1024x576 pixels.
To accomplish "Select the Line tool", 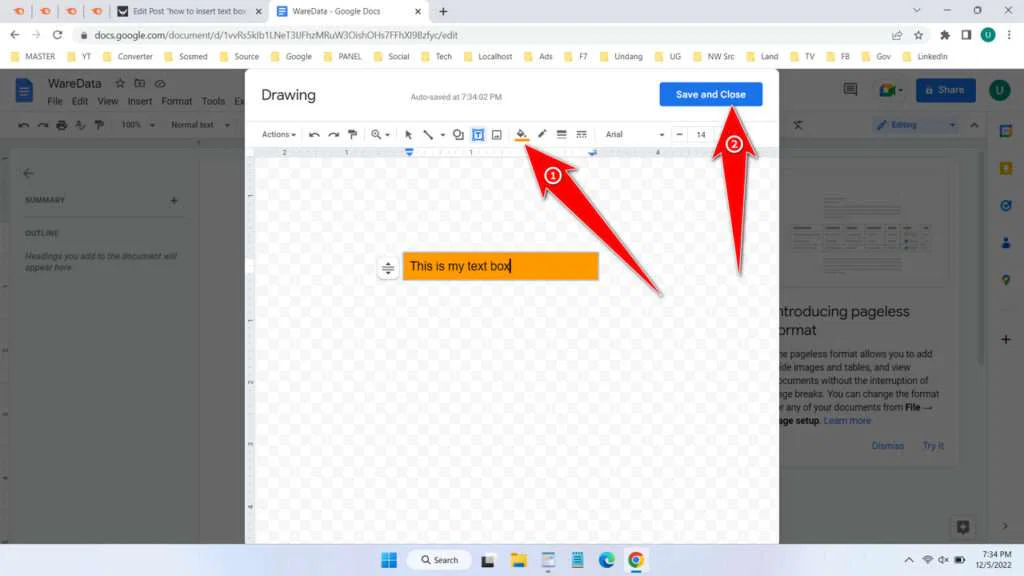I will [x=427, y=134].
